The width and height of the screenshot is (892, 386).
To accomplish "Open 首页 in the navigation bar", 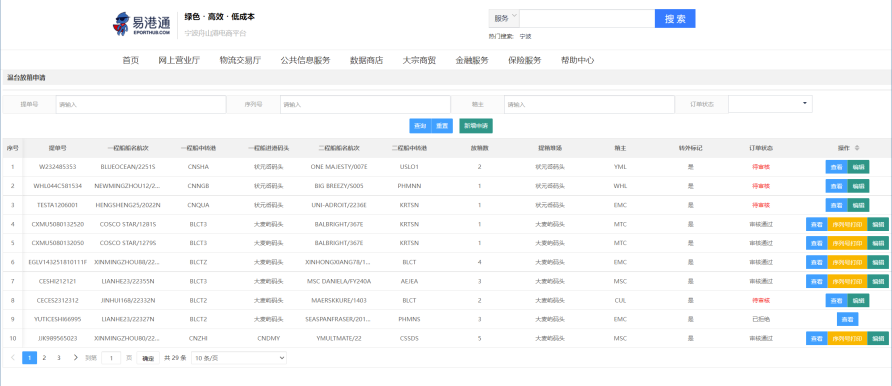I will [131, 60].
